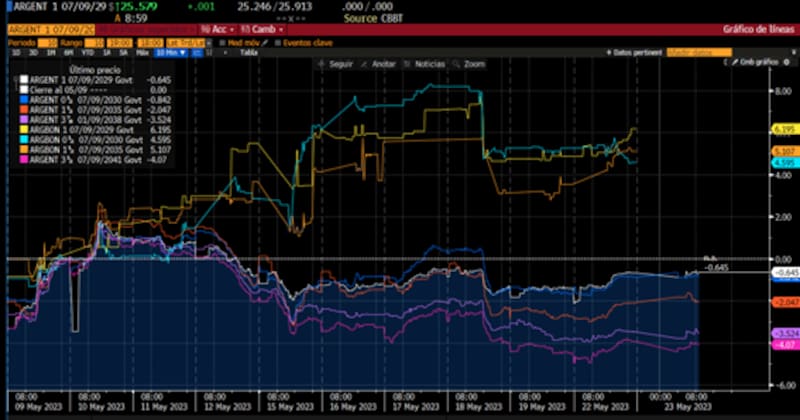Click the Datos pertinent button
The height and width of the screenshot is (420, 800).
[x=633, y=51]
